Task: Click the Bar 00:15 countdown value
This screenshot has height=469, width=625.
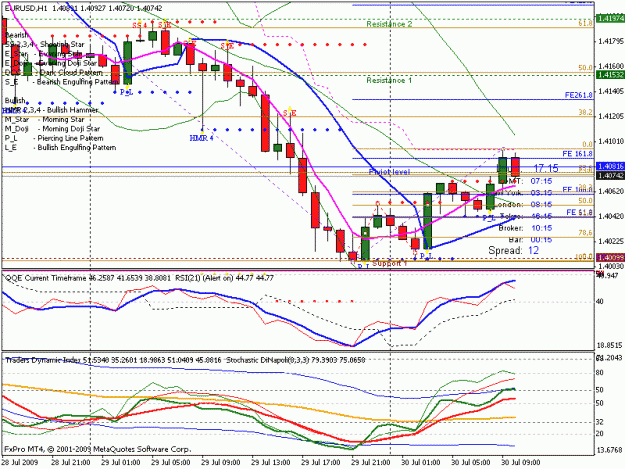Action: (541, 239)
